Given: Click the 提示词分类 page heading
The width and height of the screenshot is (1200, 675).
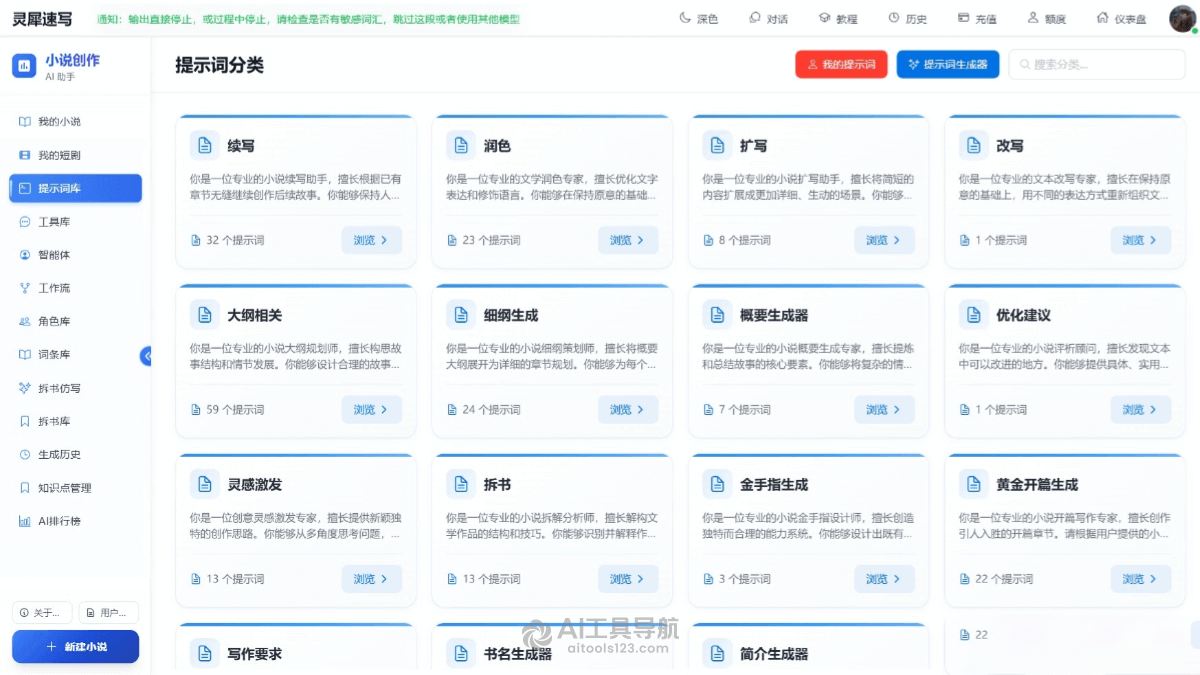Looking at the screenshot, I should click(x=219, y=65).
